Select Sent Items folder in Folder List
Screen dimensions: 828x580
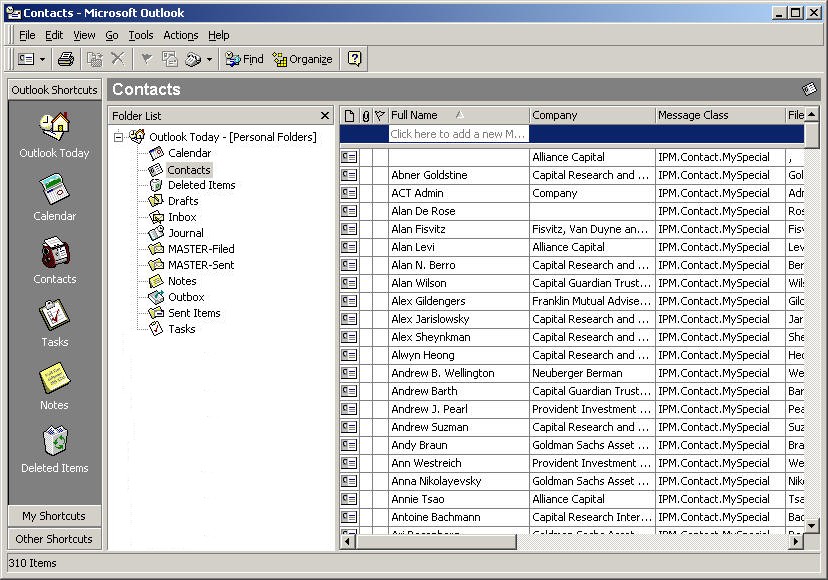[x=194, y=313]
